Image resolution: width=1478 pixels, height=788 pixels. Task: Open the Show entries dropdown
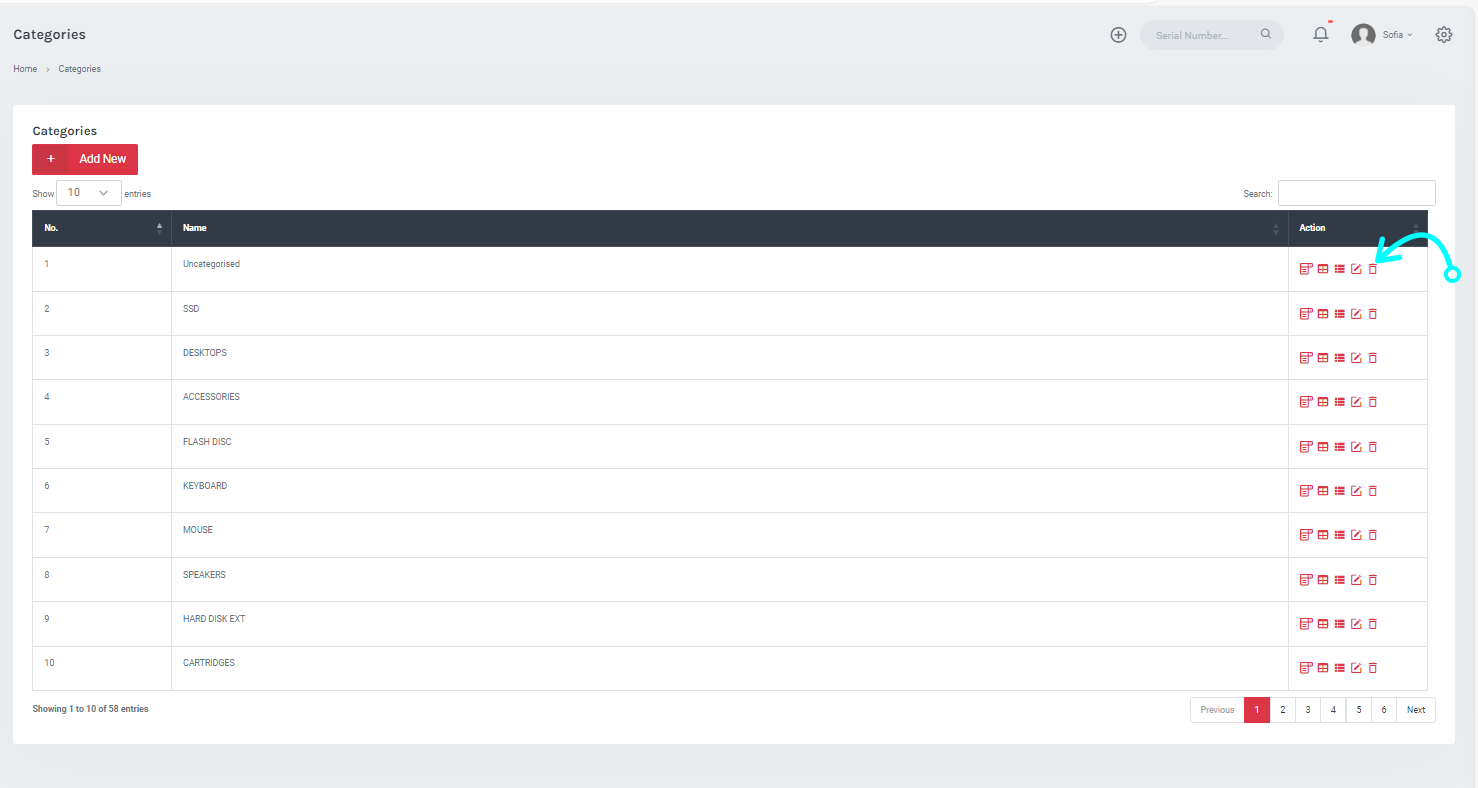88,193
